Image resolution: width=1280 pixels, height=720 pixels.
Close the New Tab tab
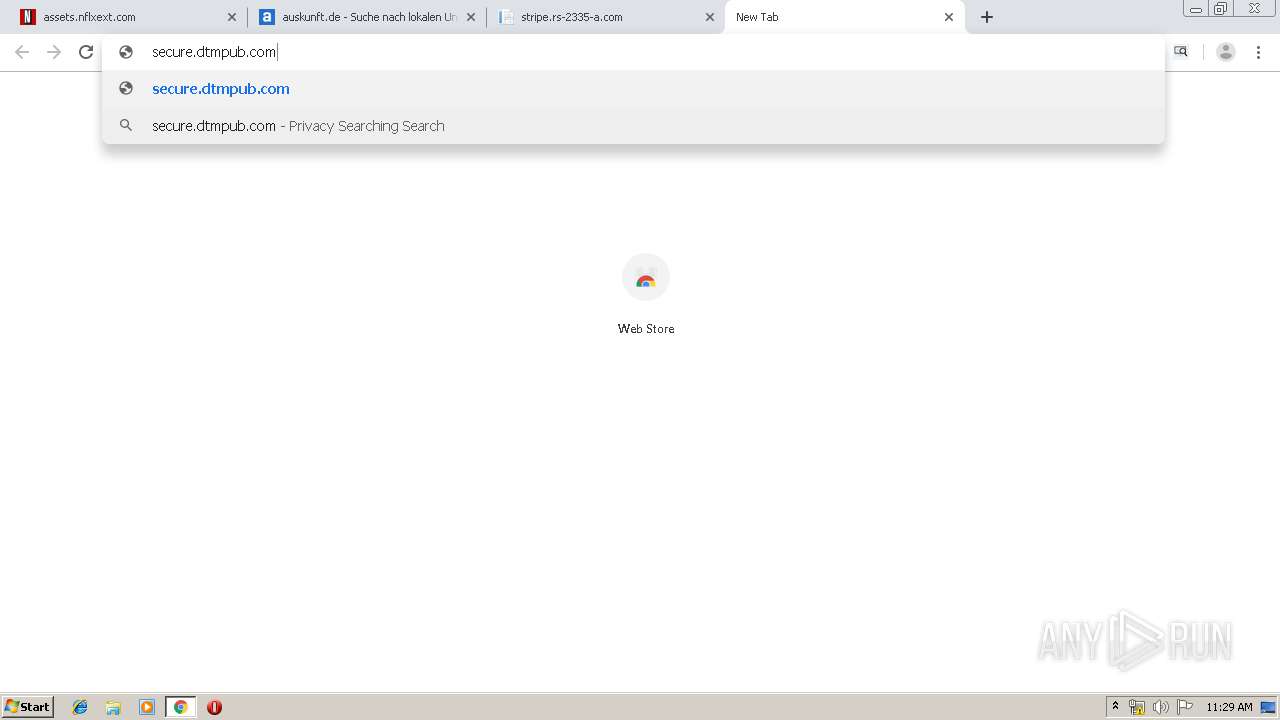pyautogui.click(x=949, y=17)
